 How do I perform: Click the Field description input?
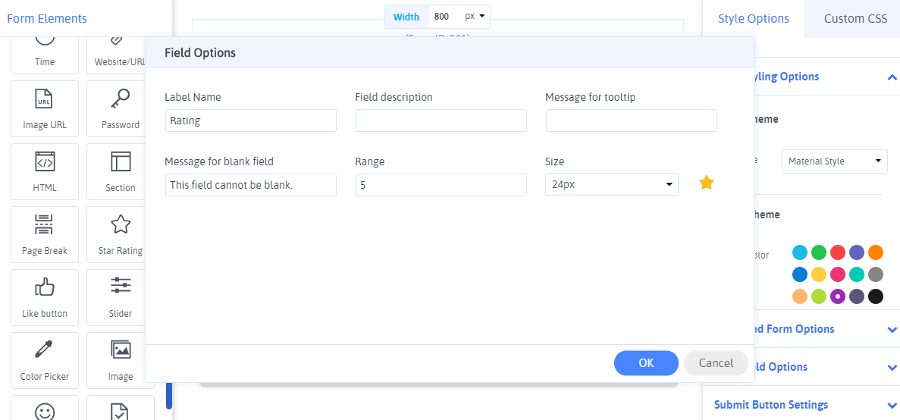coord(441,121)
